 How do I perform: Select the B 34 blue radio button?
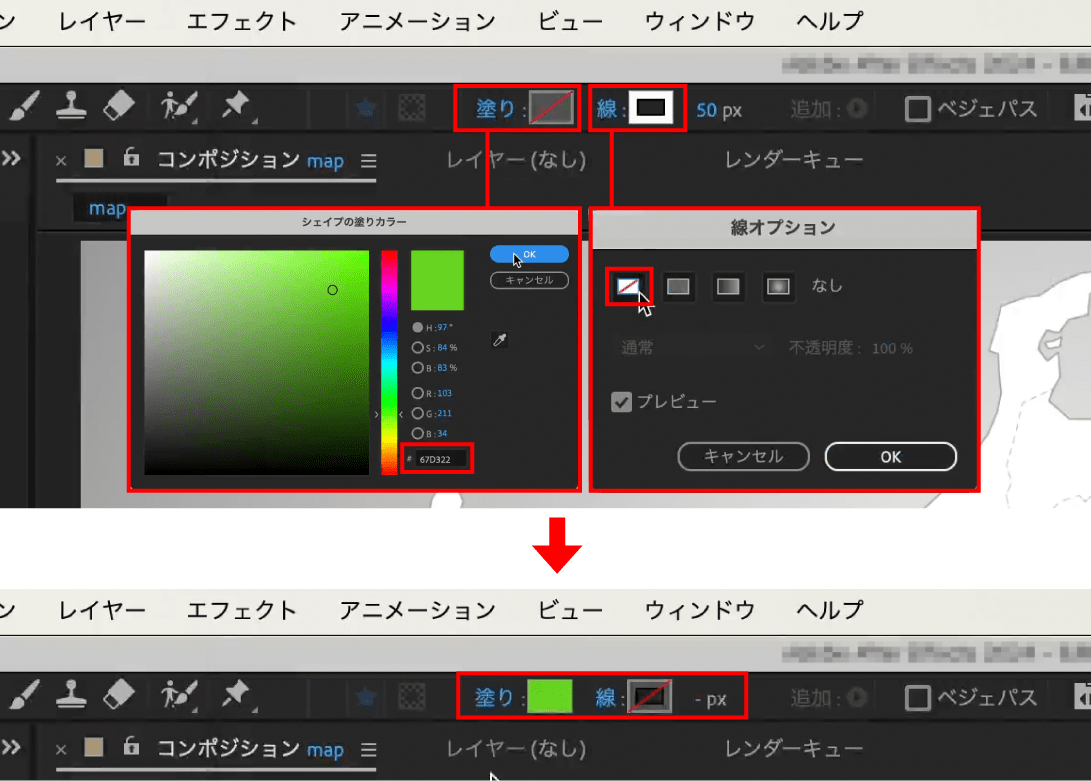pyautogui.click(x=417, y=434)
